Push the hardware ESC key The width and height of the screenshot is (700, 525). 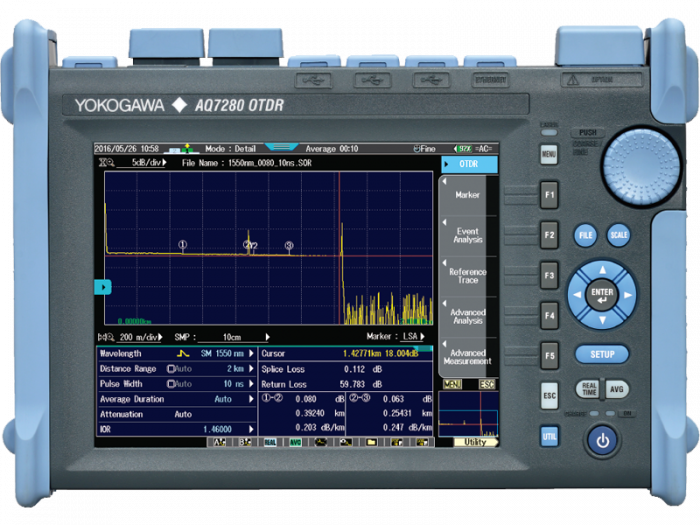point(549,396)
